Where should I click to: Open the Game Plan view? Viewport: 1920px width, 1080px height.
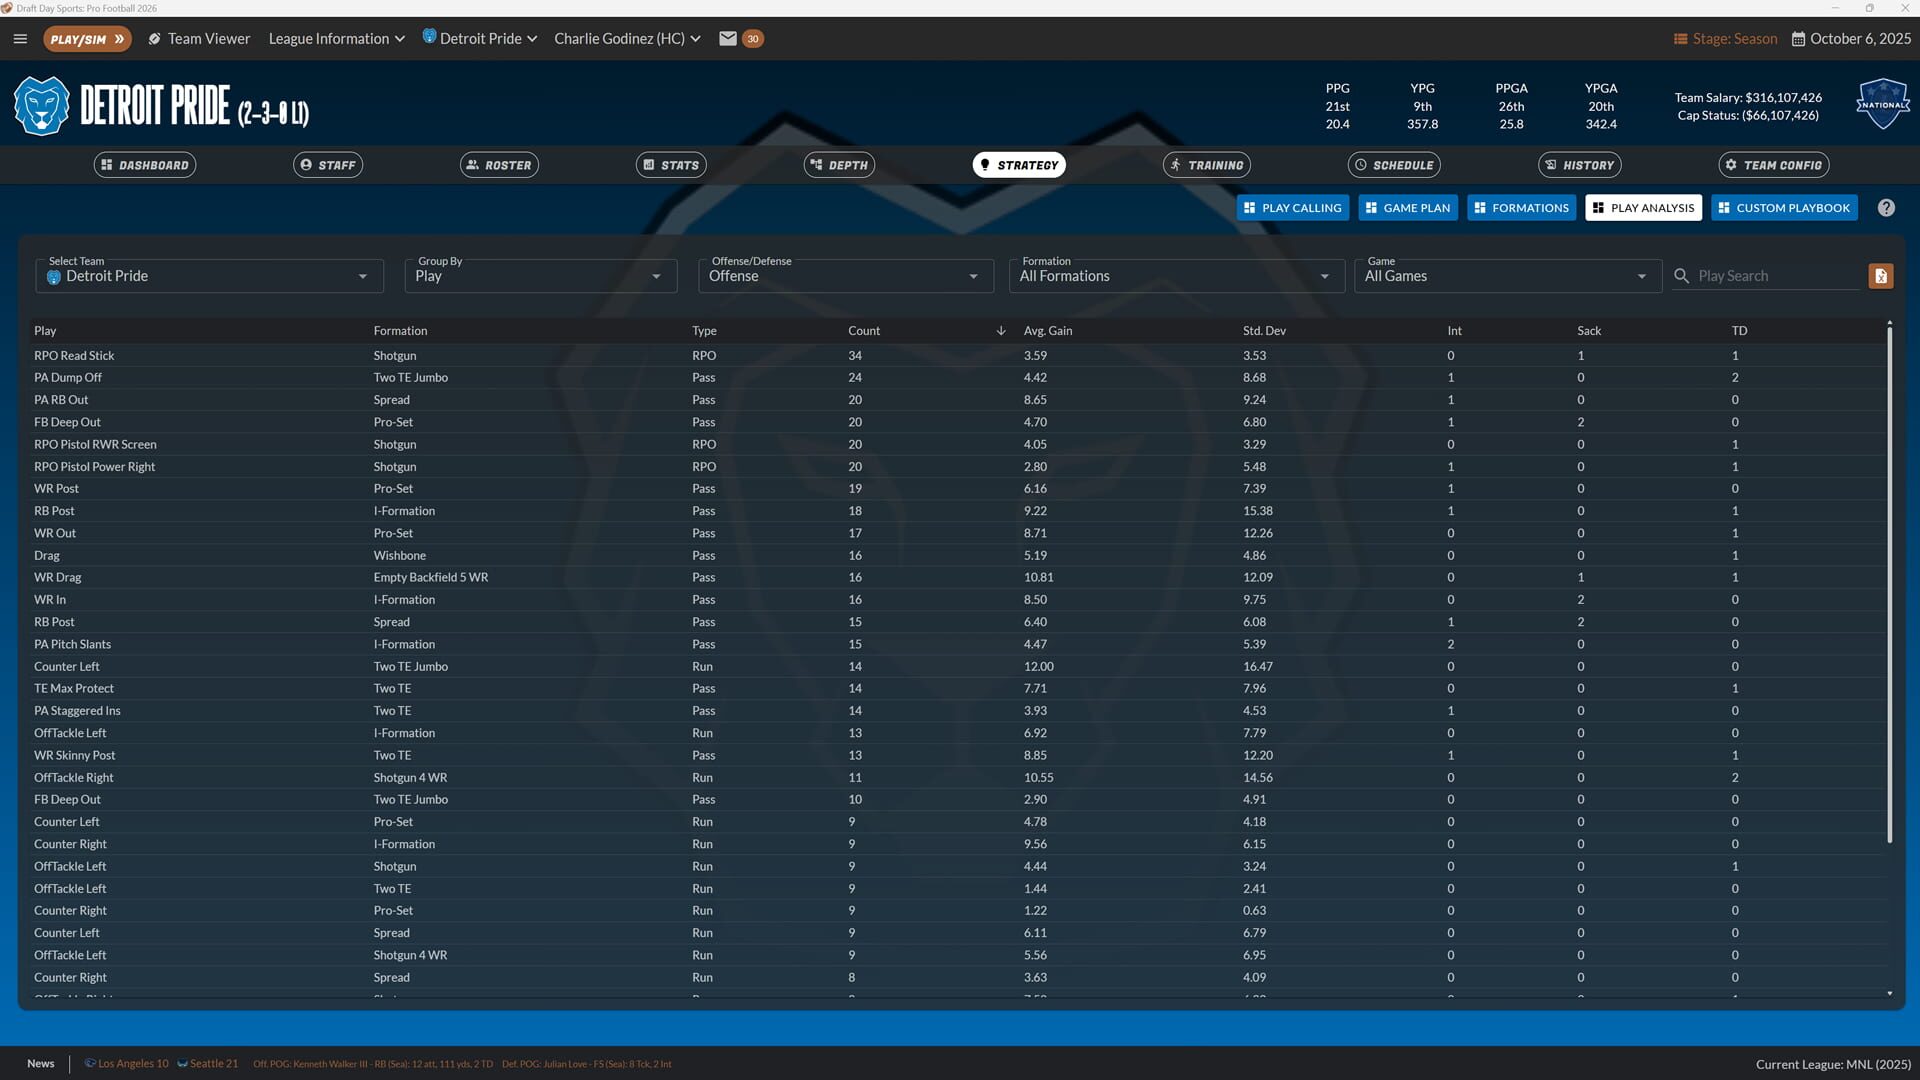[1407, 207]
